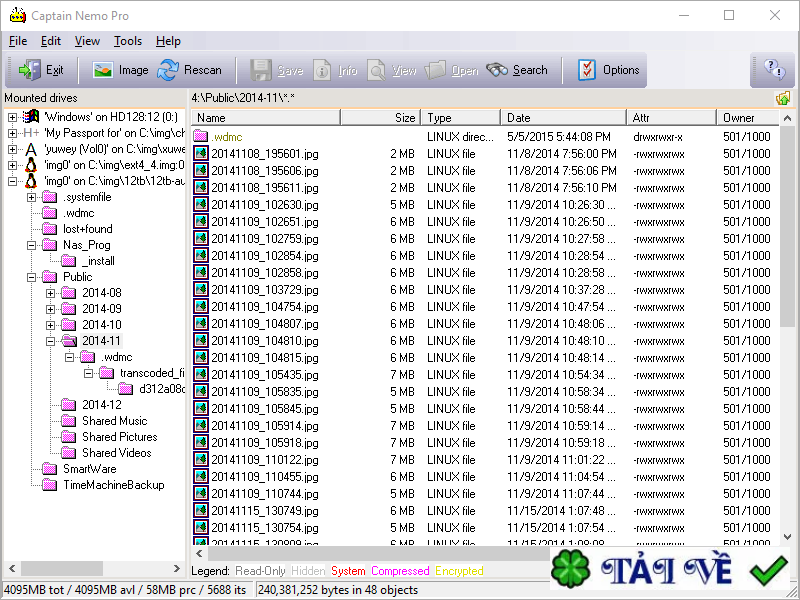The height and width of the screenshot is (600, 800).
Task: Open the View menu
Action: coord(87,41)
